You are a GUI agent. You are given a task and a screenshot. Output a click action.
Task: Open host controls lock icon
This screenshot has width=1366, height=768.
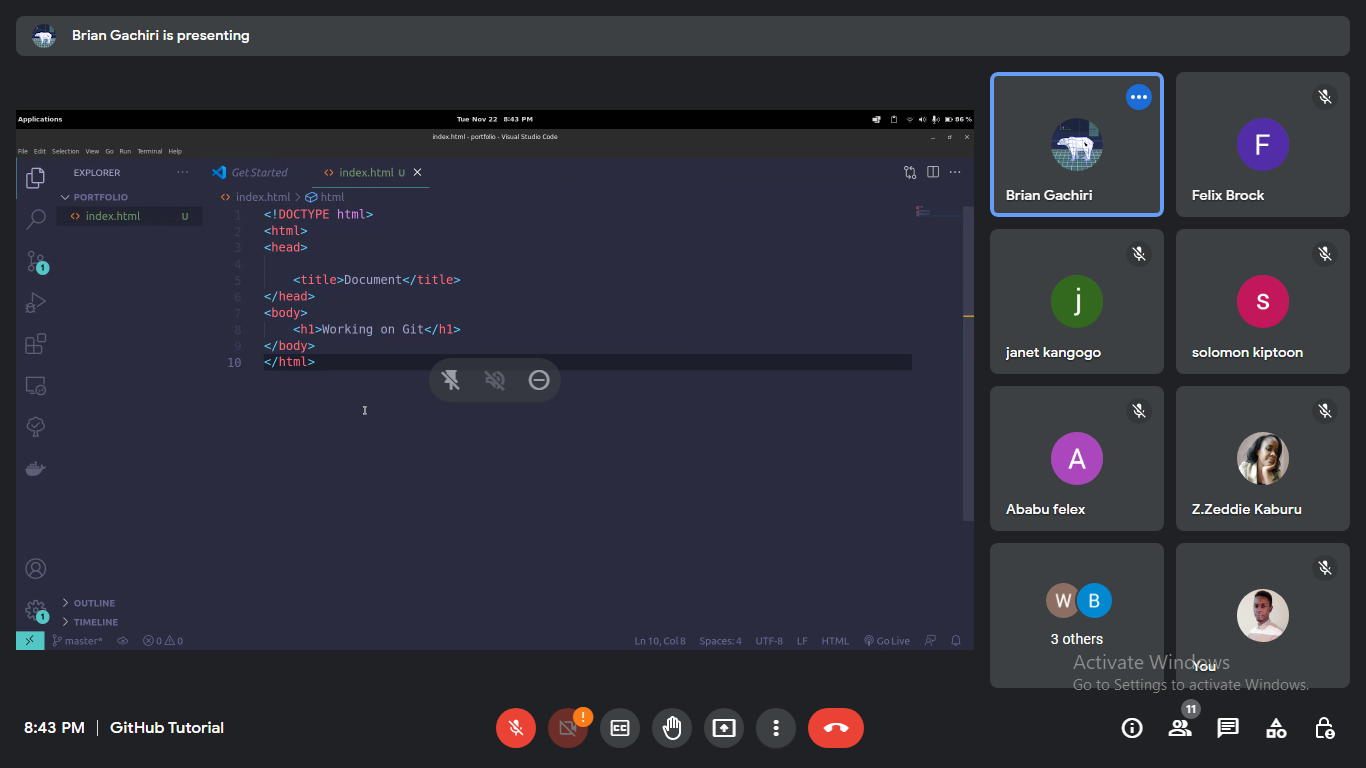(x=1324, y=728)
